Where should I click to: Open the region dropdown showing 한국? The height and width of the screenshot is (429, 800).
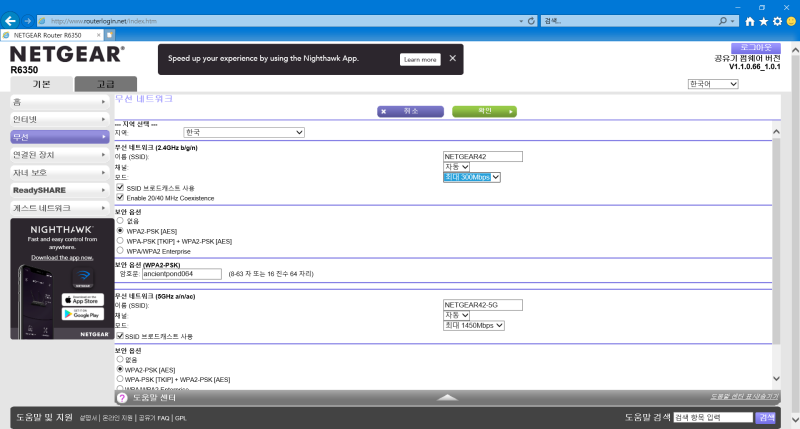click(x=244, y=132)
